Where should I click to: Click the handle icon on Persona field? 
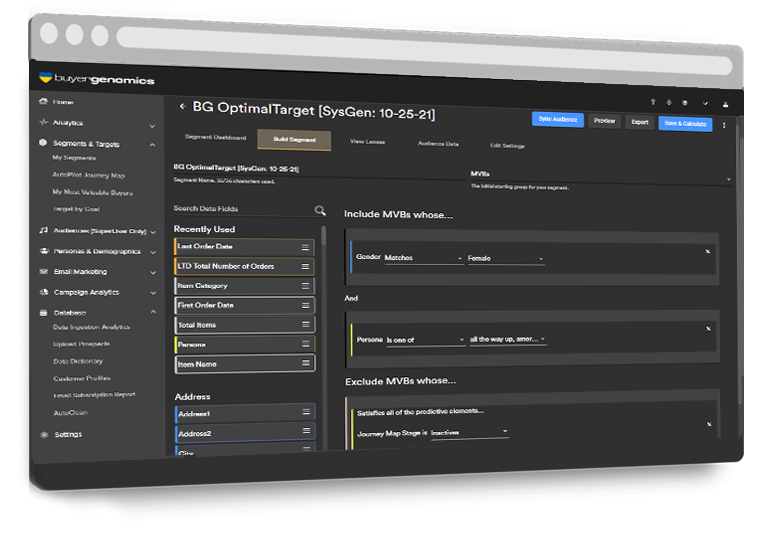click(x=306, y=344)
